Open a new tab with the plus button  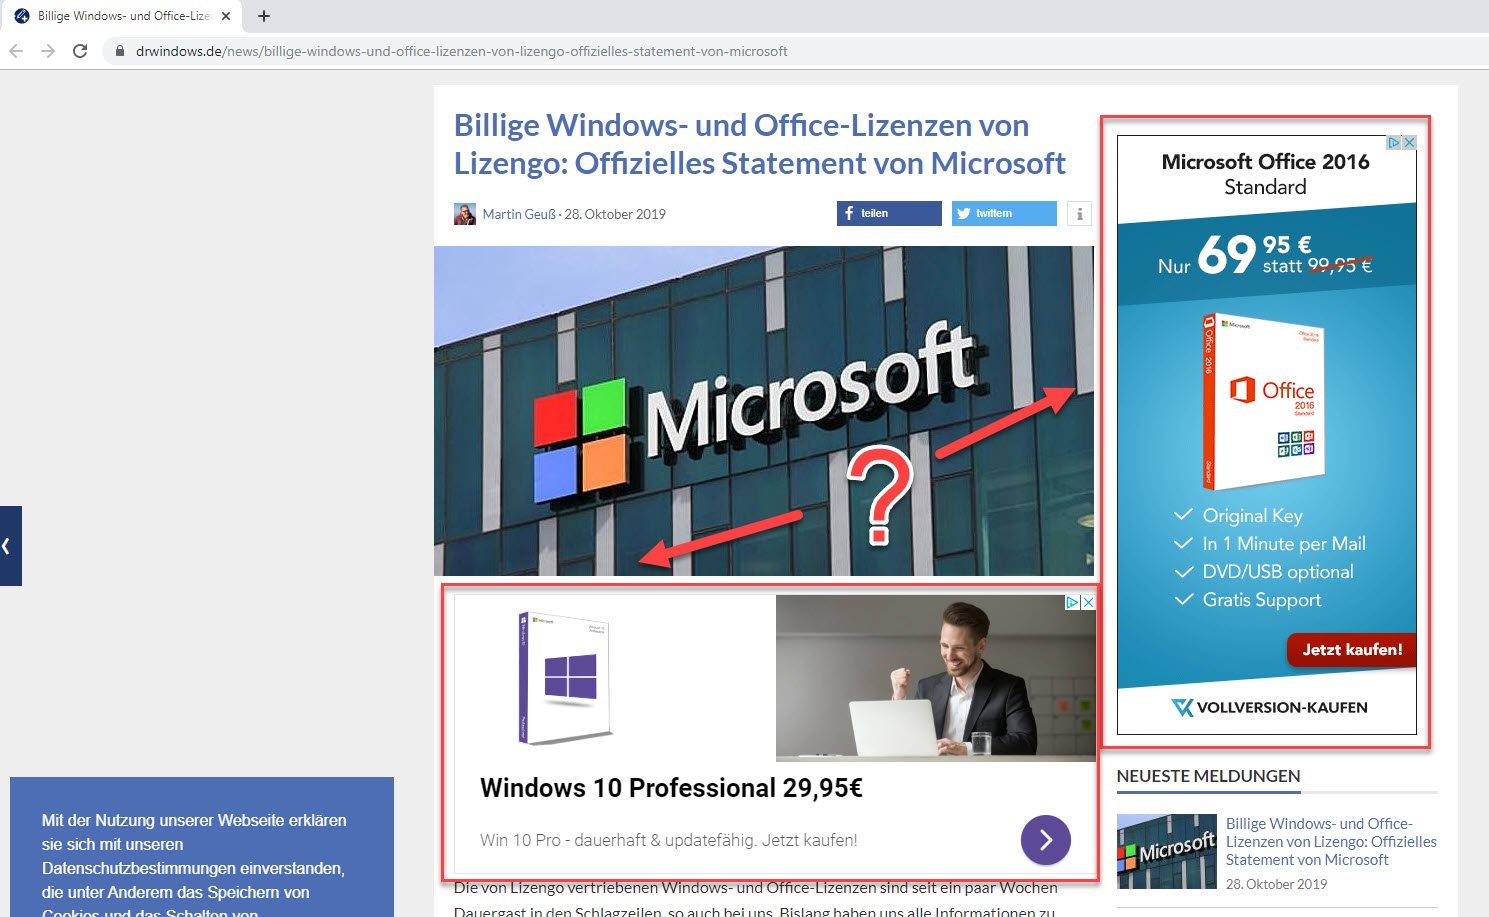[263, 16]
